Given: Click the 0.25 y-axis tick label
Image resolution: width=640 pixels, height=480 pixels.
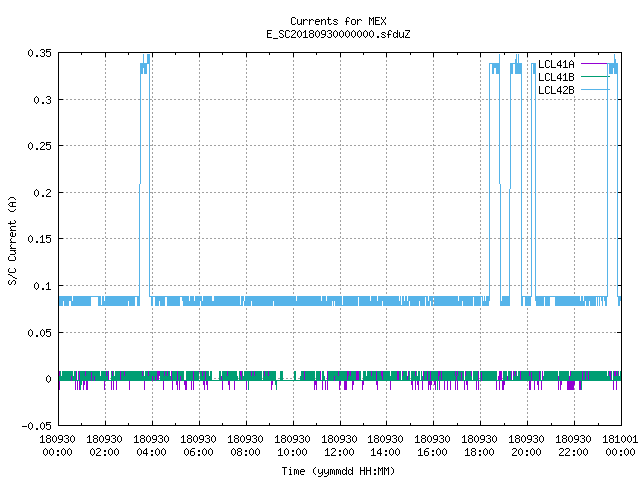Looking at the screenshot, I should tap(40, 146).
